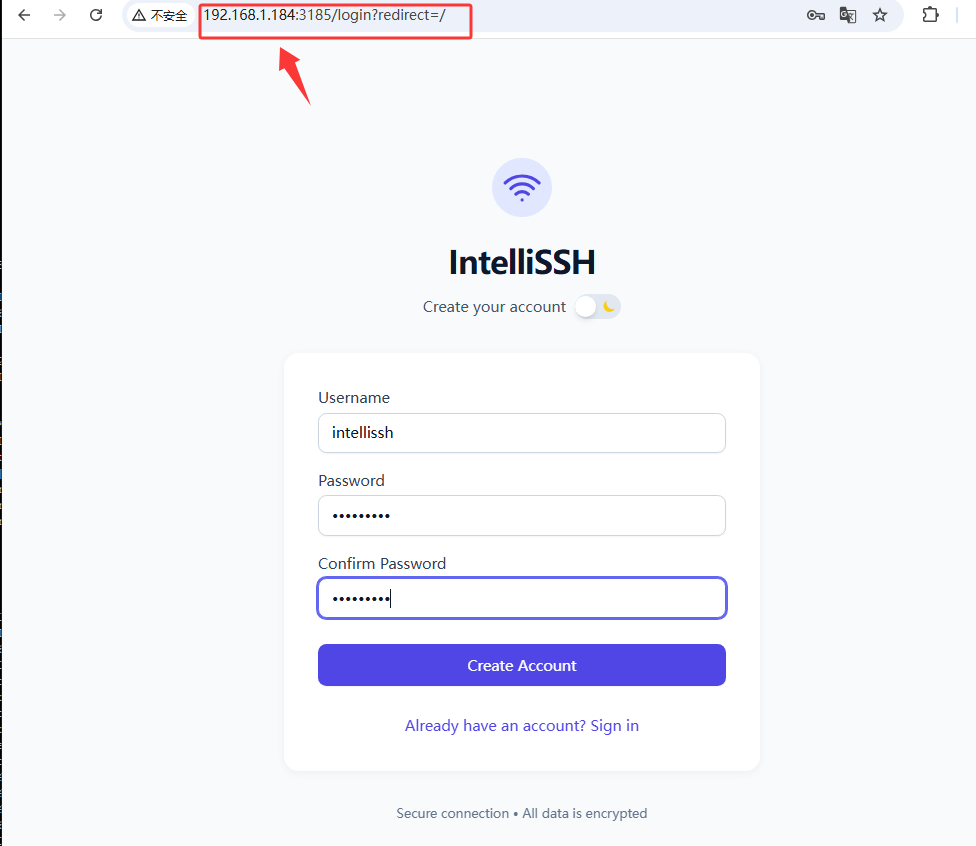The width and height of the screenshot is (976, 846).
Task: Bookmark this page with the star
Action: pyautogui.click(x=880, y=15)
